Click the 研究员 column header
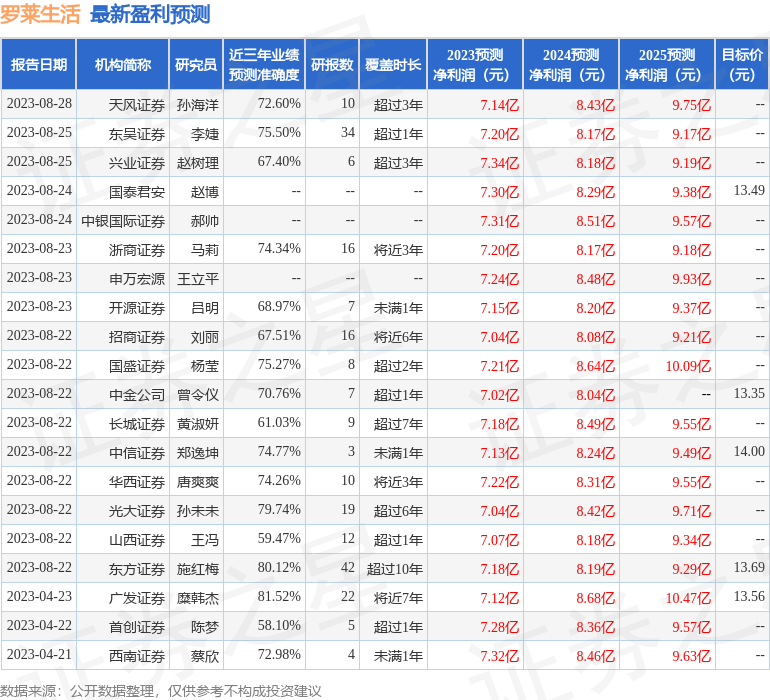The height and width of the screenshot is (700, 770). pos(196,64)
